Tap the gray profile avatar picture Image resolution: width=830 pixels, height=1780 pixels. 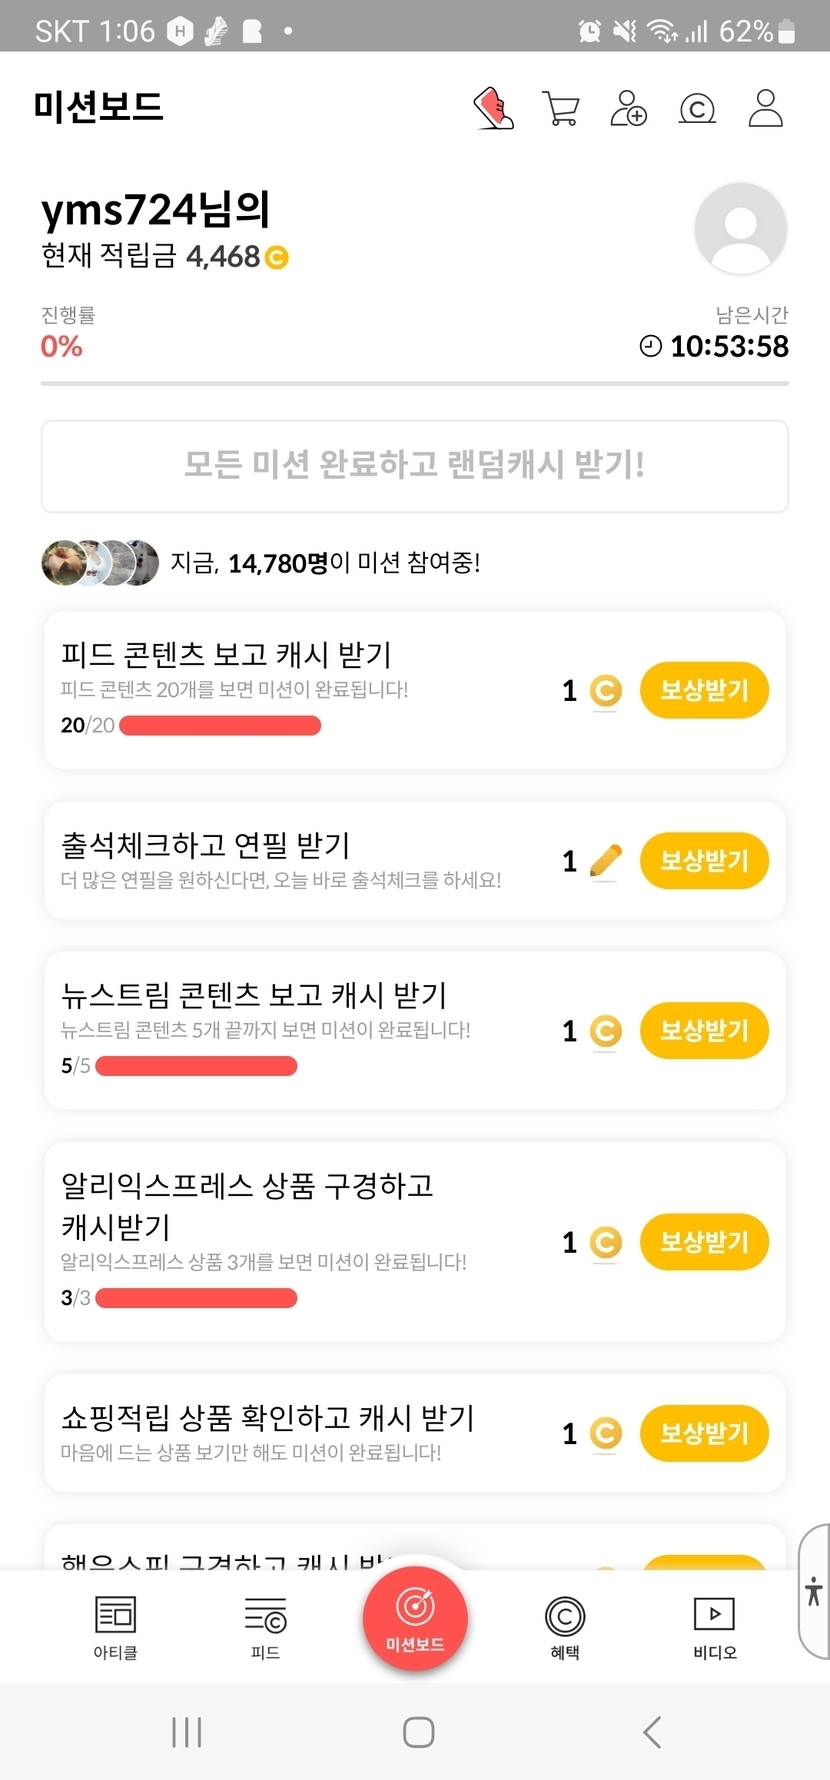pos(740,228)
